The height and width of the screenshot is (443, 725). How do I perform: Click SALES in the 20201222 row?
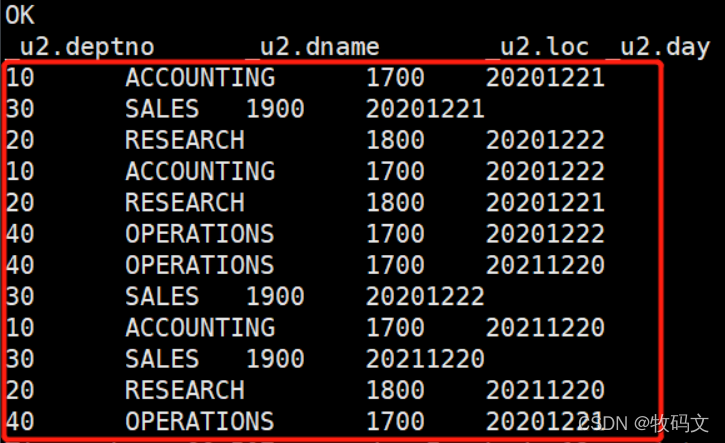coord(162,296)
